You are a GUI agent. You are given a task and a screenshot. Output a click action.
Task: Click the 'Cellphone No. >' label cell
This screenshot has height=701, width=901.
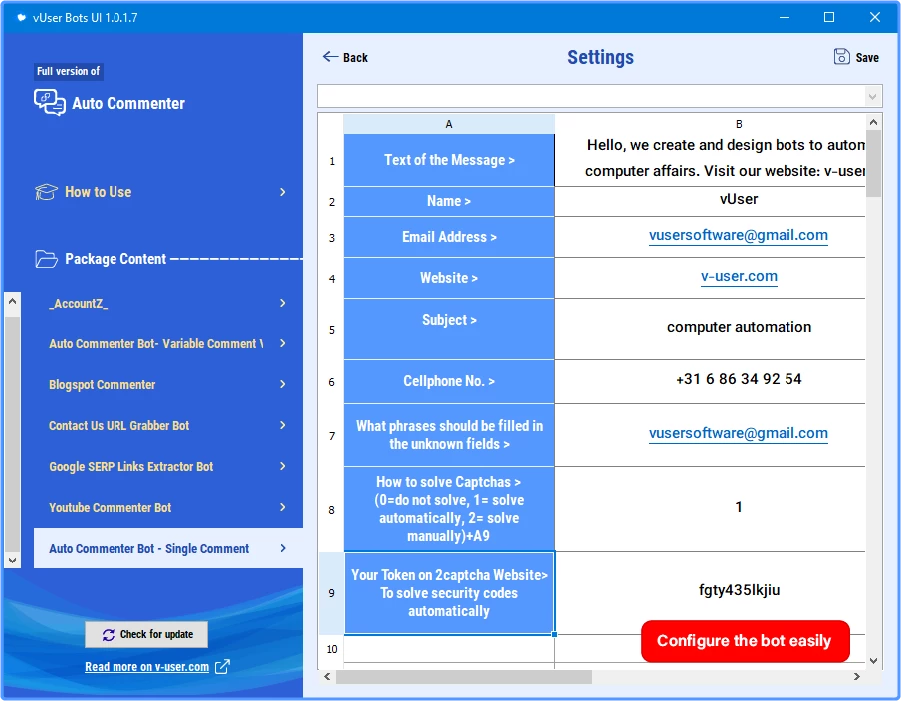click(x=449, y=382)
